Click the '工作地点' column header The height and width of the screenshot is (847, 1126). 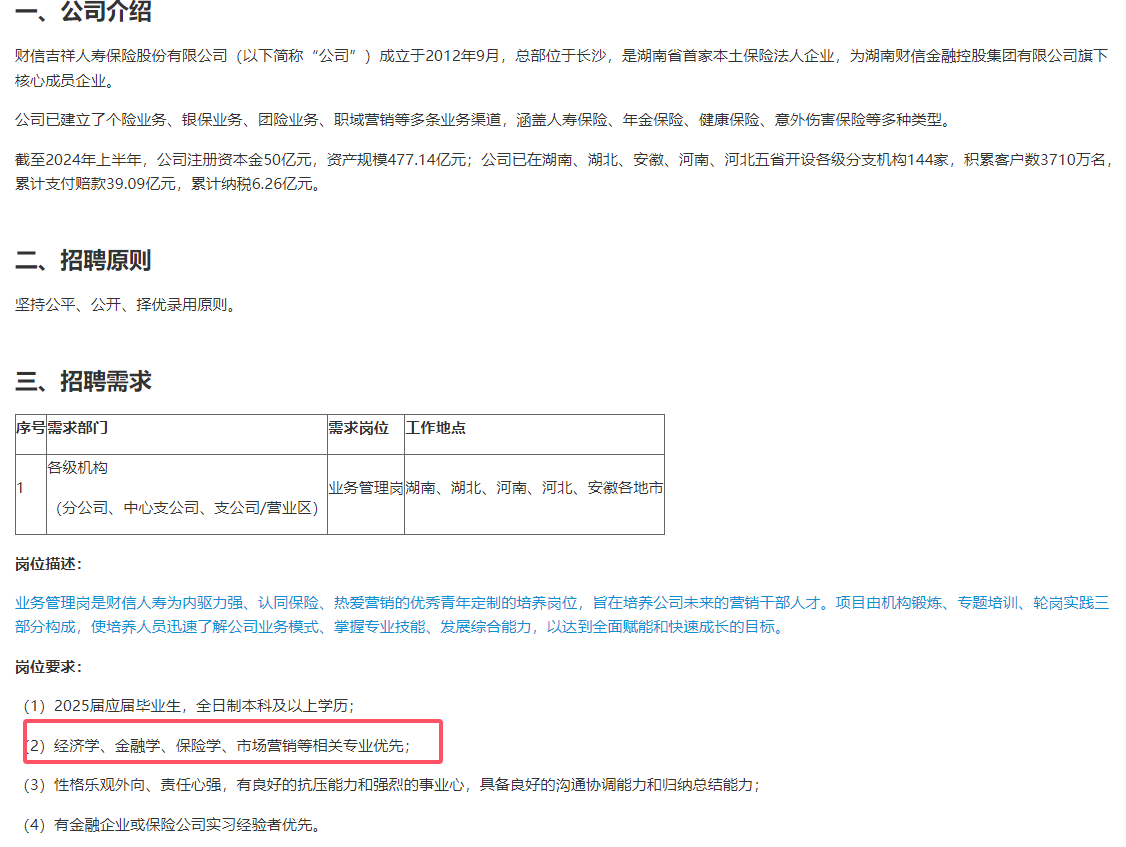tap(435, 428)
